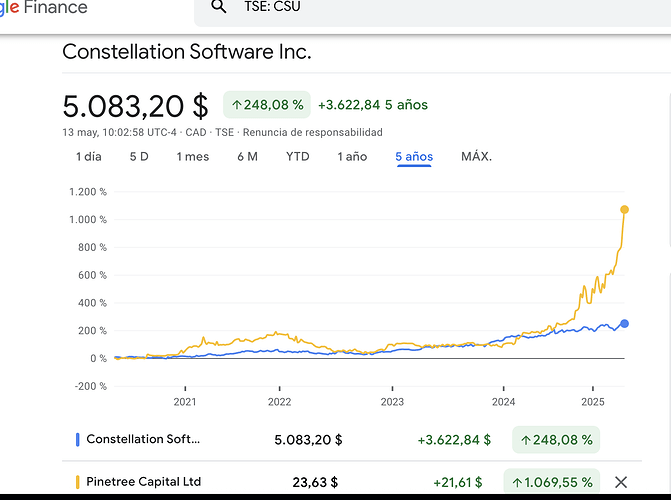Viewport: 671px width, 500px height.
Task: Select the 1 año range tab
Action: [x=352, y=157]
